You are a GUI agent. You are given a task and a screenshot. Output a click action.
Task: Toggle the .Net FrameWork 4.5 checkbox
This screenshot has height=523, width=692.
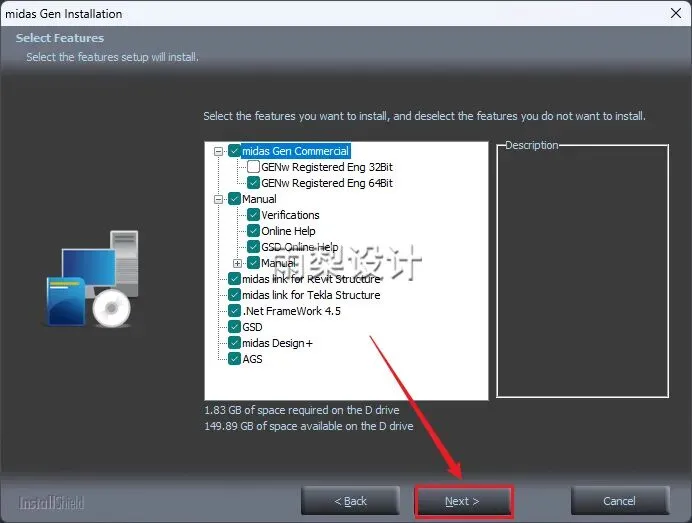coord(234,311)
